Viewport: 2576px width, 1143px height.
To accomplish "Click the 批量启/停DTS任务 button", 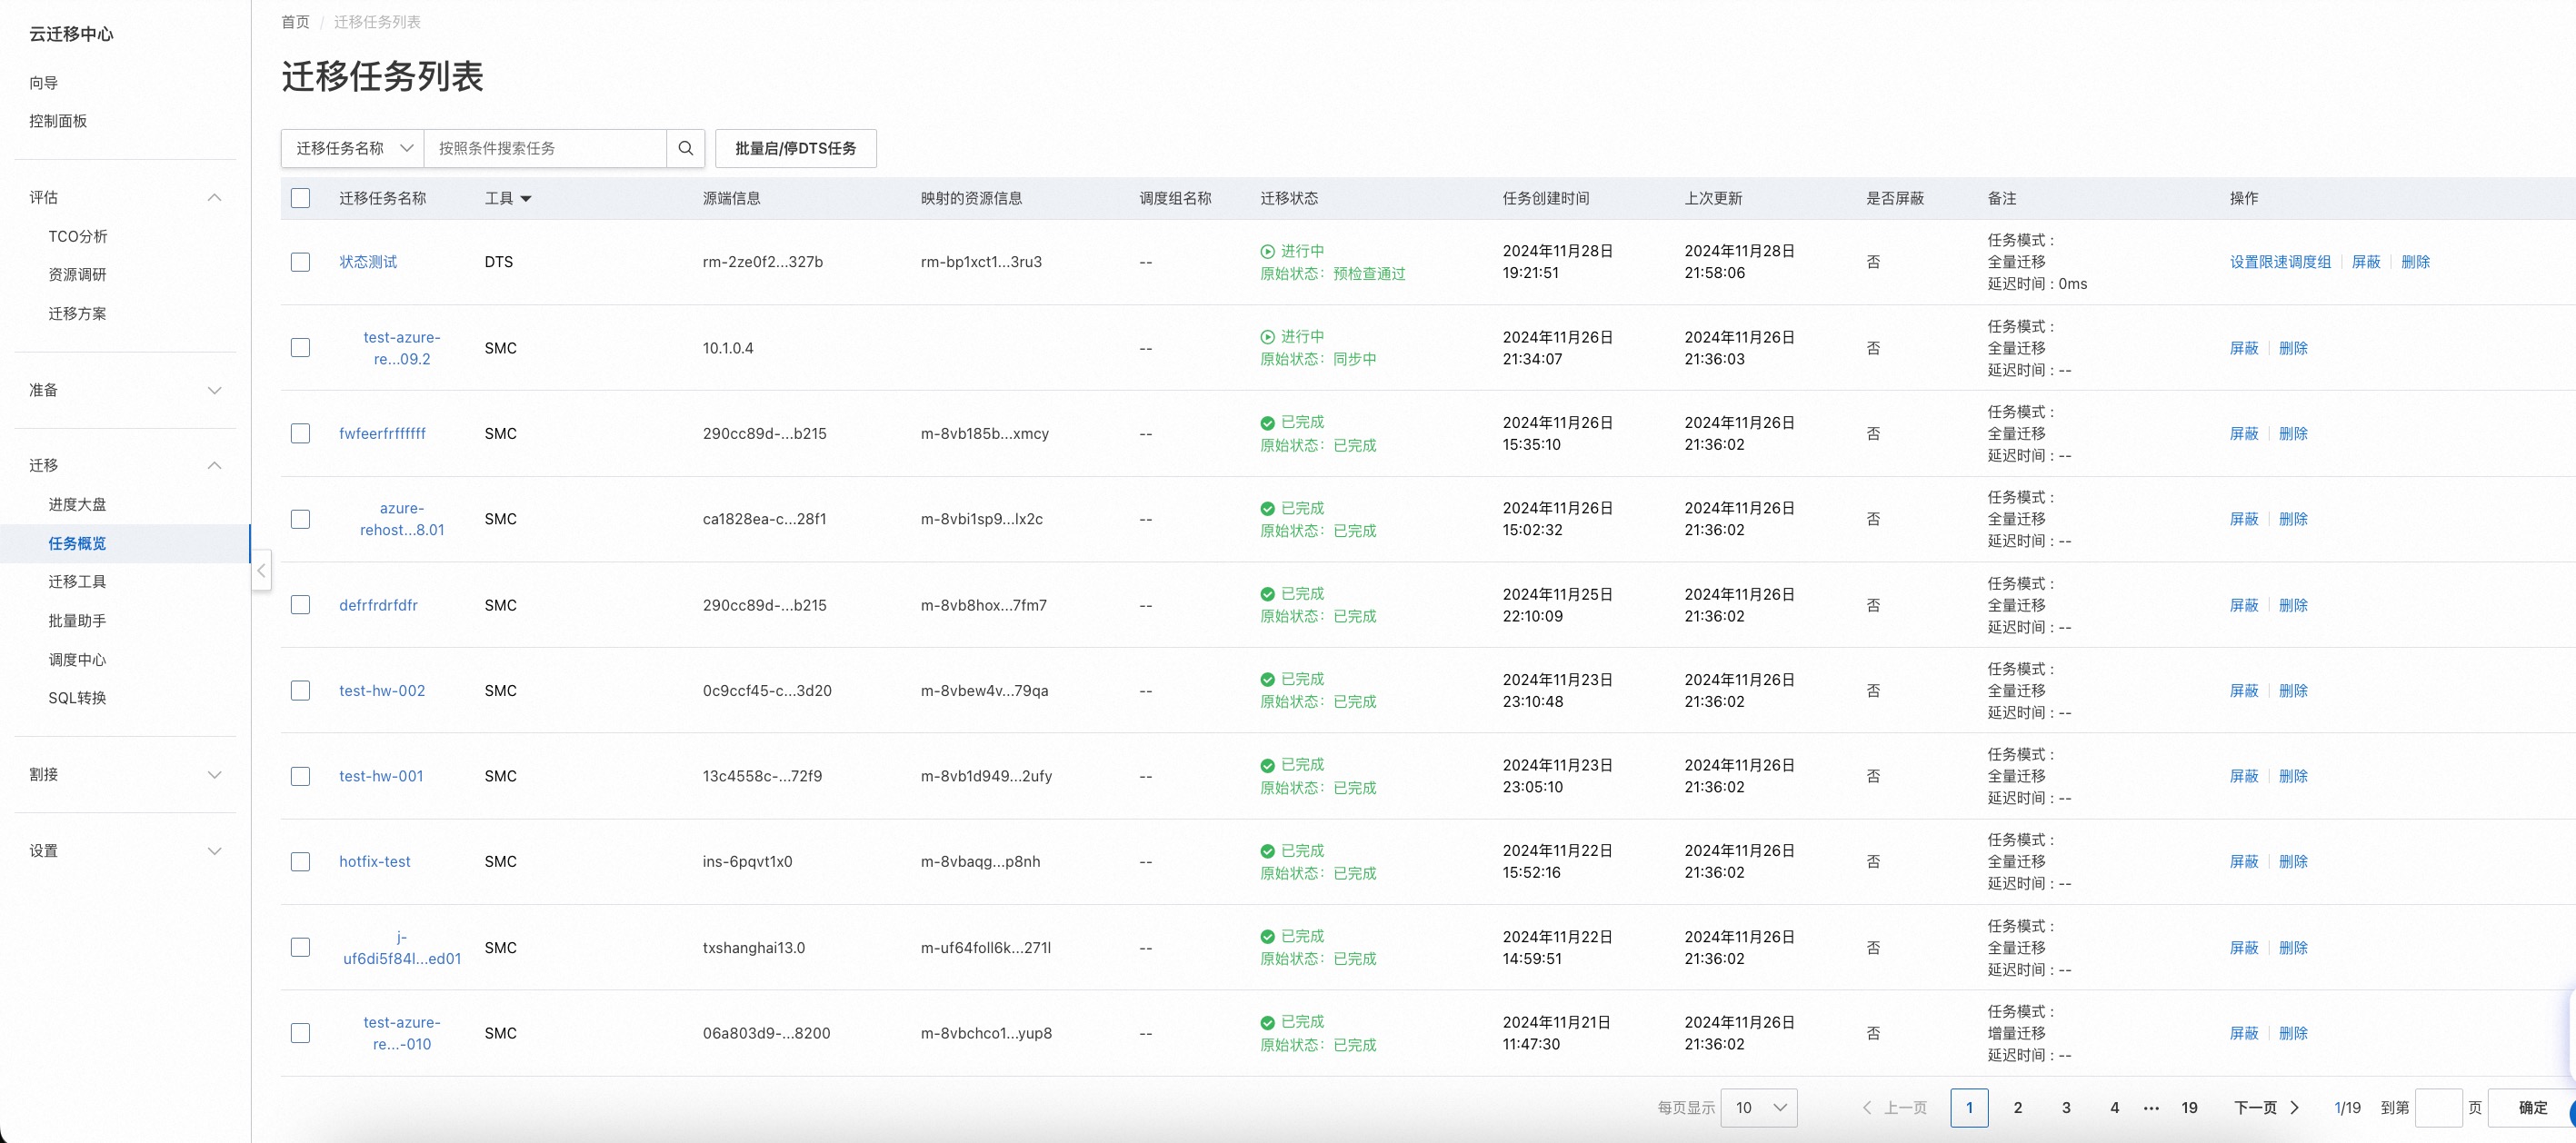I will coord(796,148).
